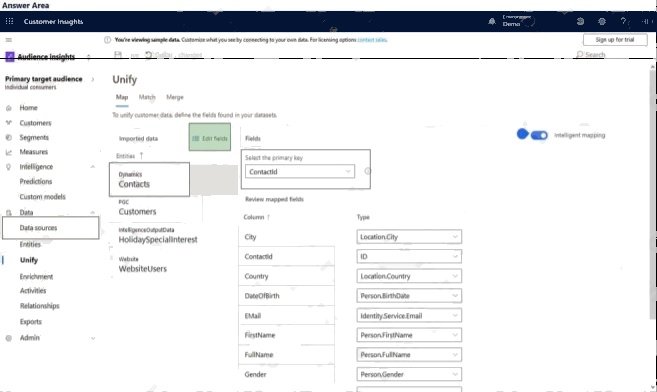Select the HolidaySpecialInterest entity

pos(158,236)
